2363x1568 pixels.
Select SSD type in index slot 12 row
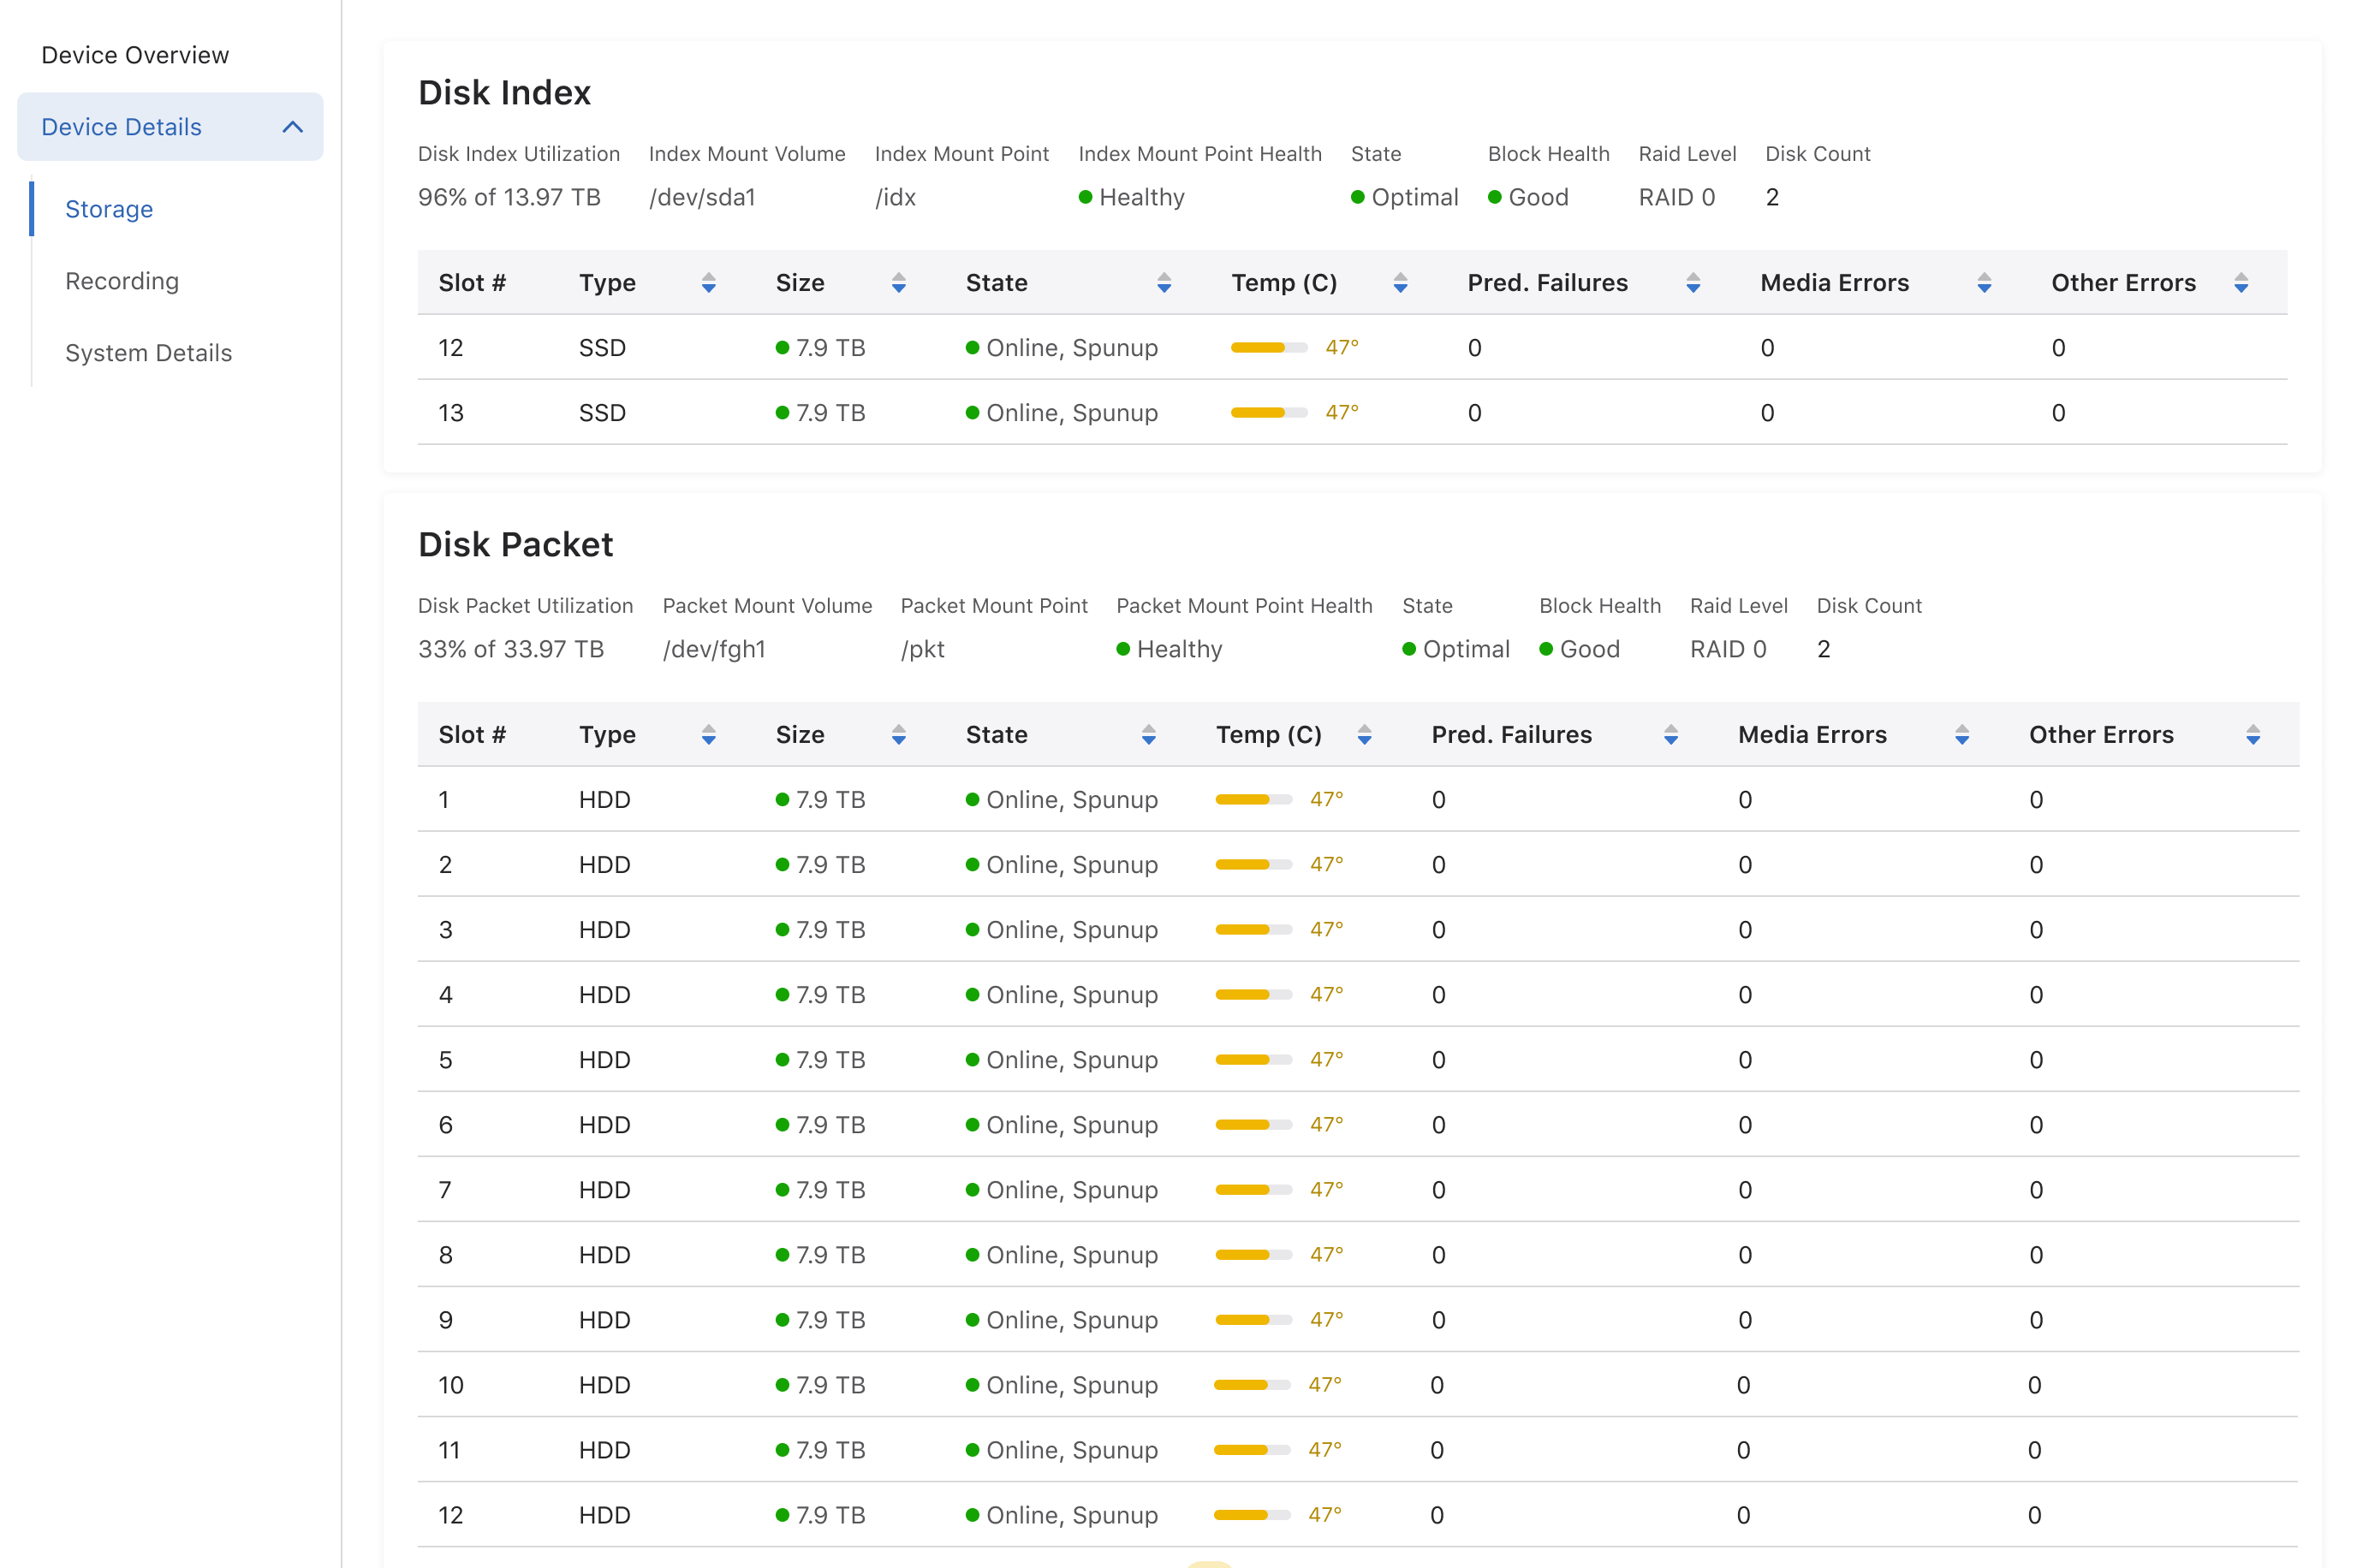[602, 348]
